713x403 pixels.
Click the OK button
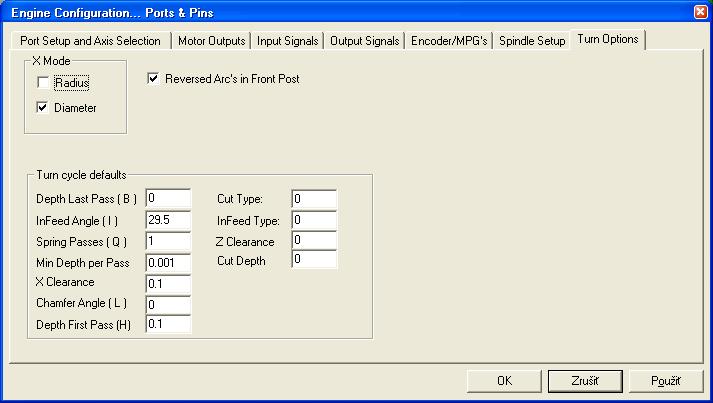pos(505,381)
